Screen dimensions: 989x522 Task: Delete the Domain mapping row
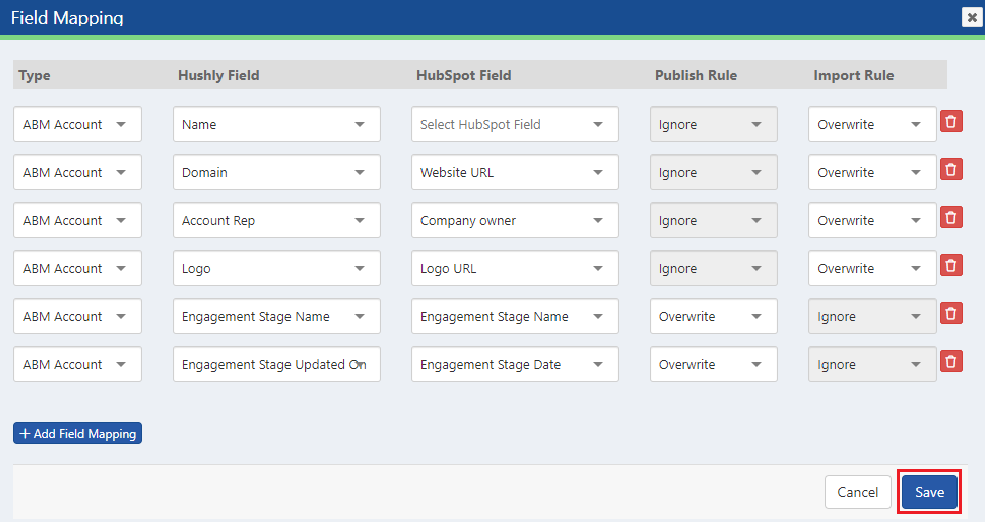[x=951, y=169]
